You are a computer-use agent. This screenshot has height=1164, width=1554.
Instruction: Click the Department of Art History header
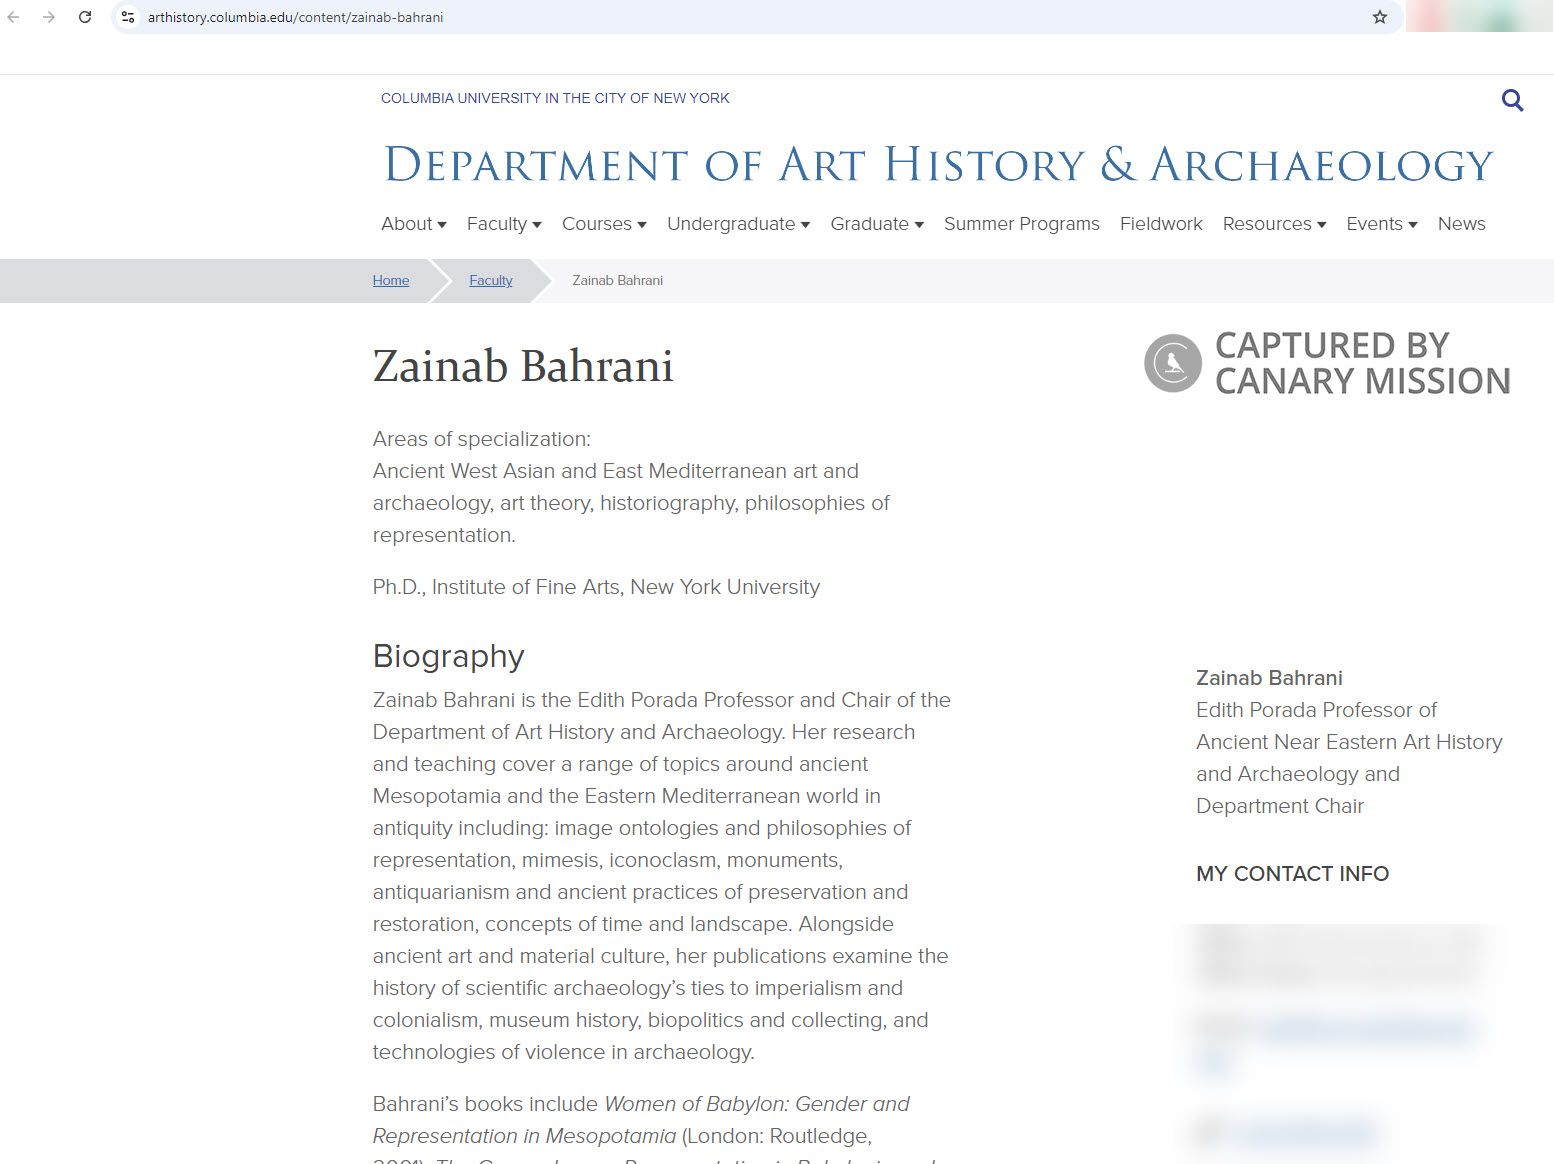pyautogui.click(x=933, y=163)
